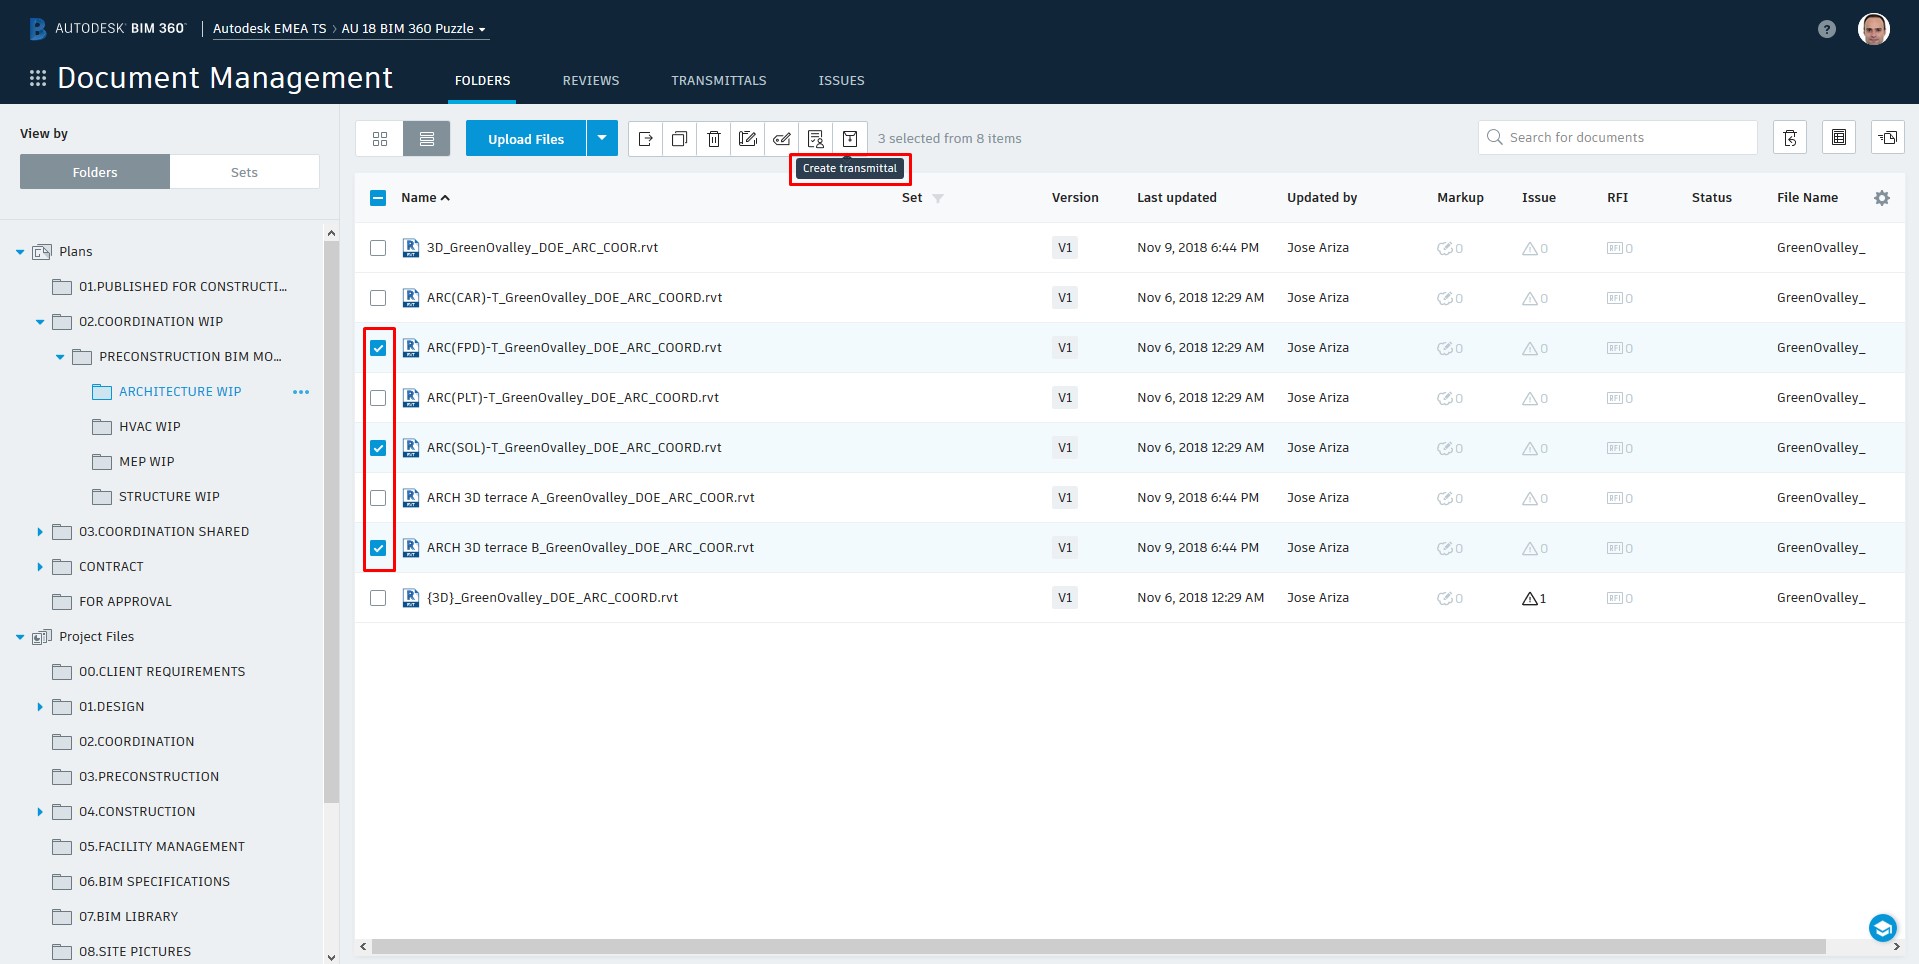Open the deleted items restore bin

tap(1789, 138)
